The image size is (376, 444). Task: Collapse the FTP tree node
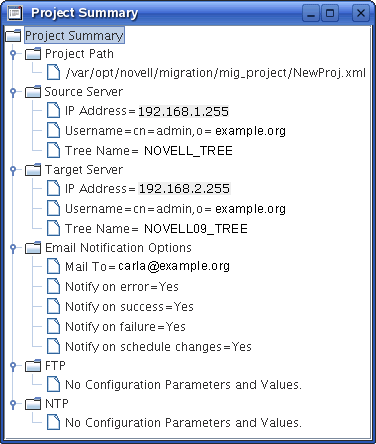13,366
